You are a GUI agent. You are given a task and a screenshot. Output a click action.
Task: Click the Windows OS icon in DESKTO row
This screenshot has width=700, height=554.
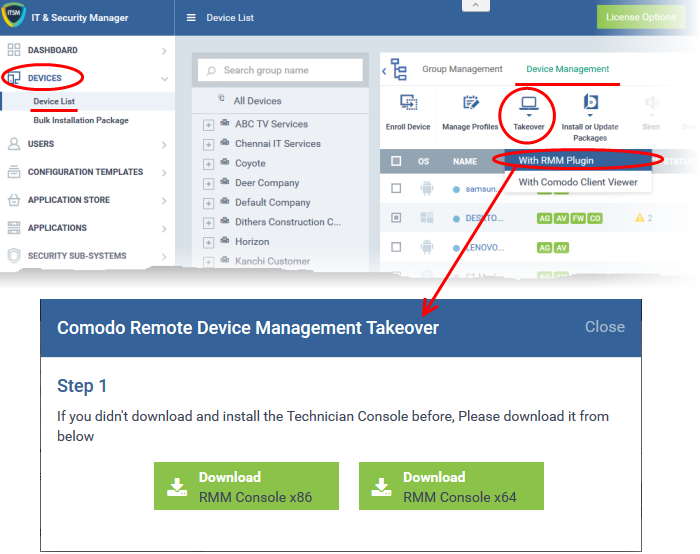coord(427,218)
